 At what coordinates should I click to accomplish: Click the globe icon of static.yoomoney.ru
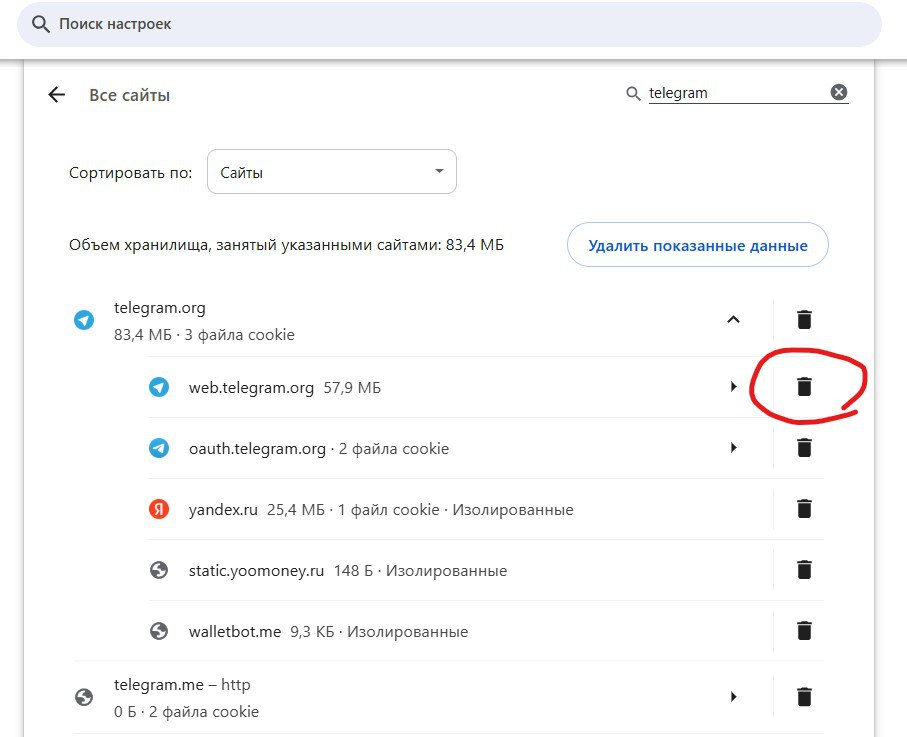point(159,570)
